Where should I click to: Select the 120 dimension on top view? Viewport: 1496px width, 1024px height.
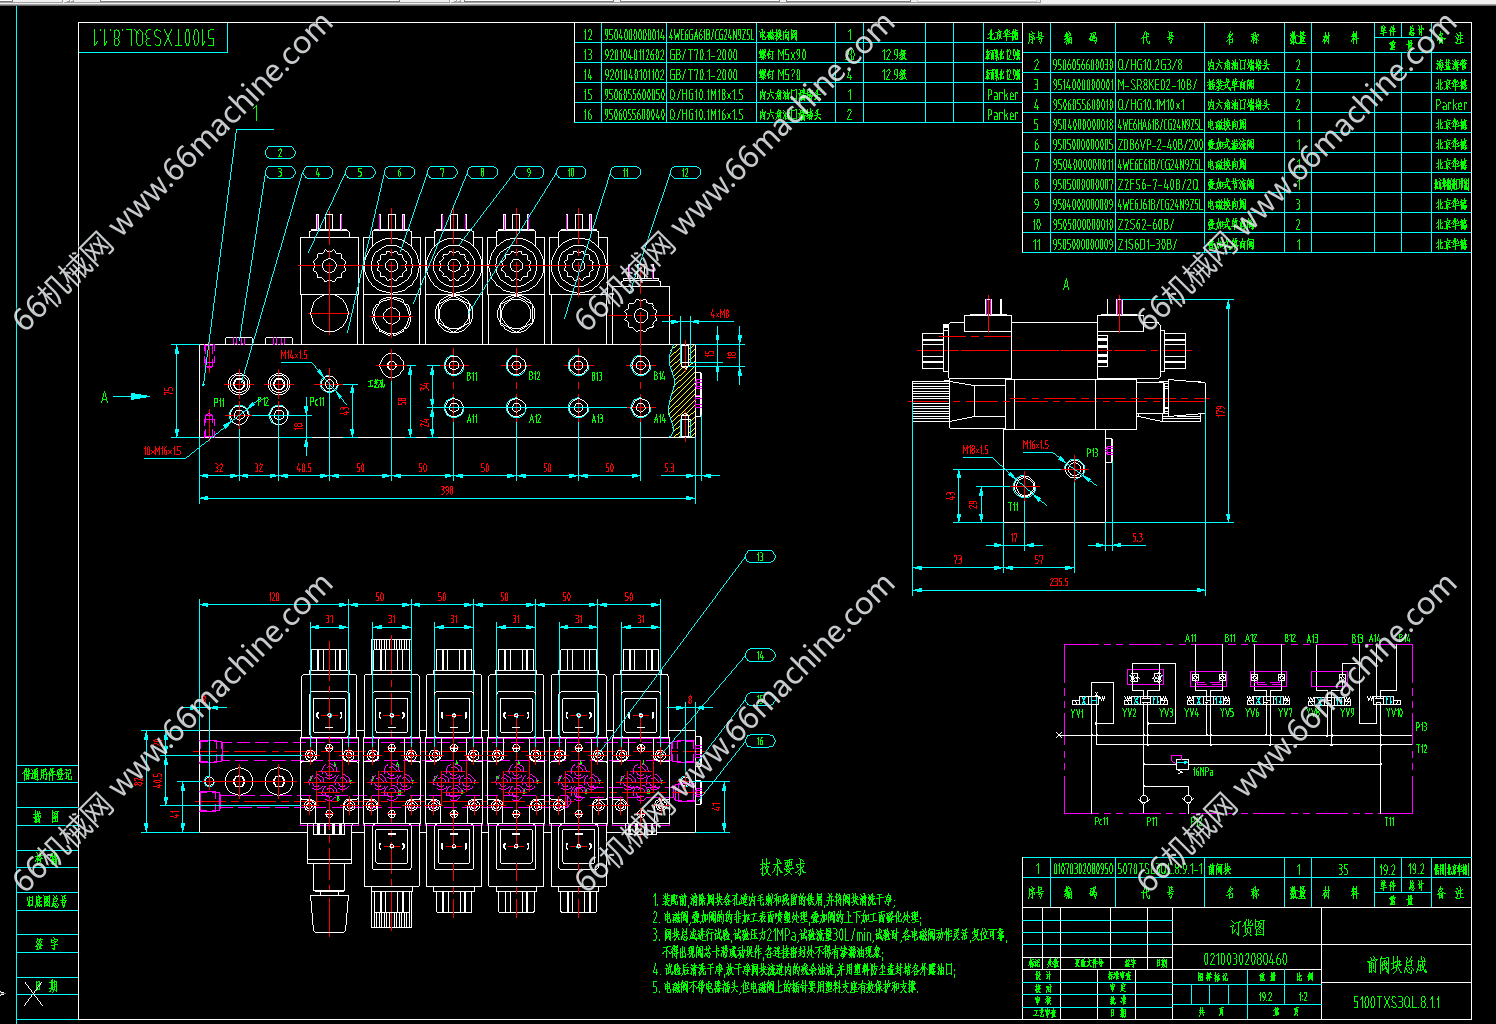click(x=273, y=598)
